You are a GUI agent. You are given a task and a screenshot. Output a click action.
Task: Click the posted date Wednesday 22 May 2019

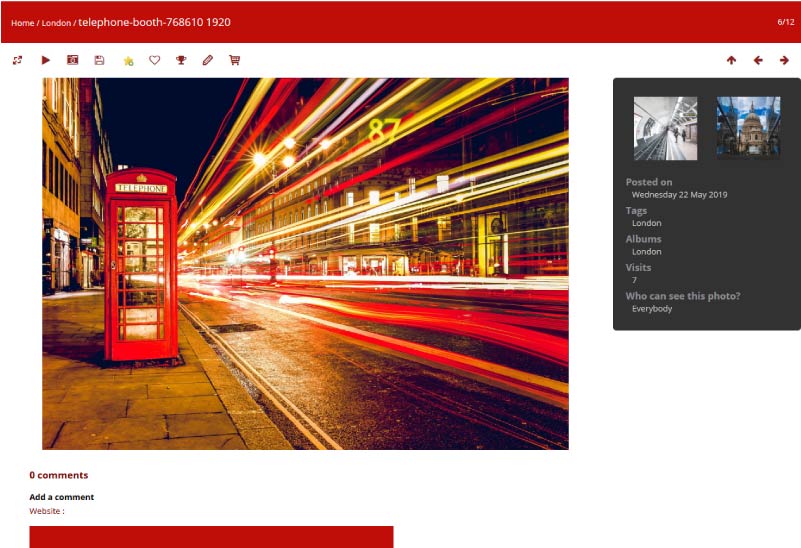pos(679,195)
